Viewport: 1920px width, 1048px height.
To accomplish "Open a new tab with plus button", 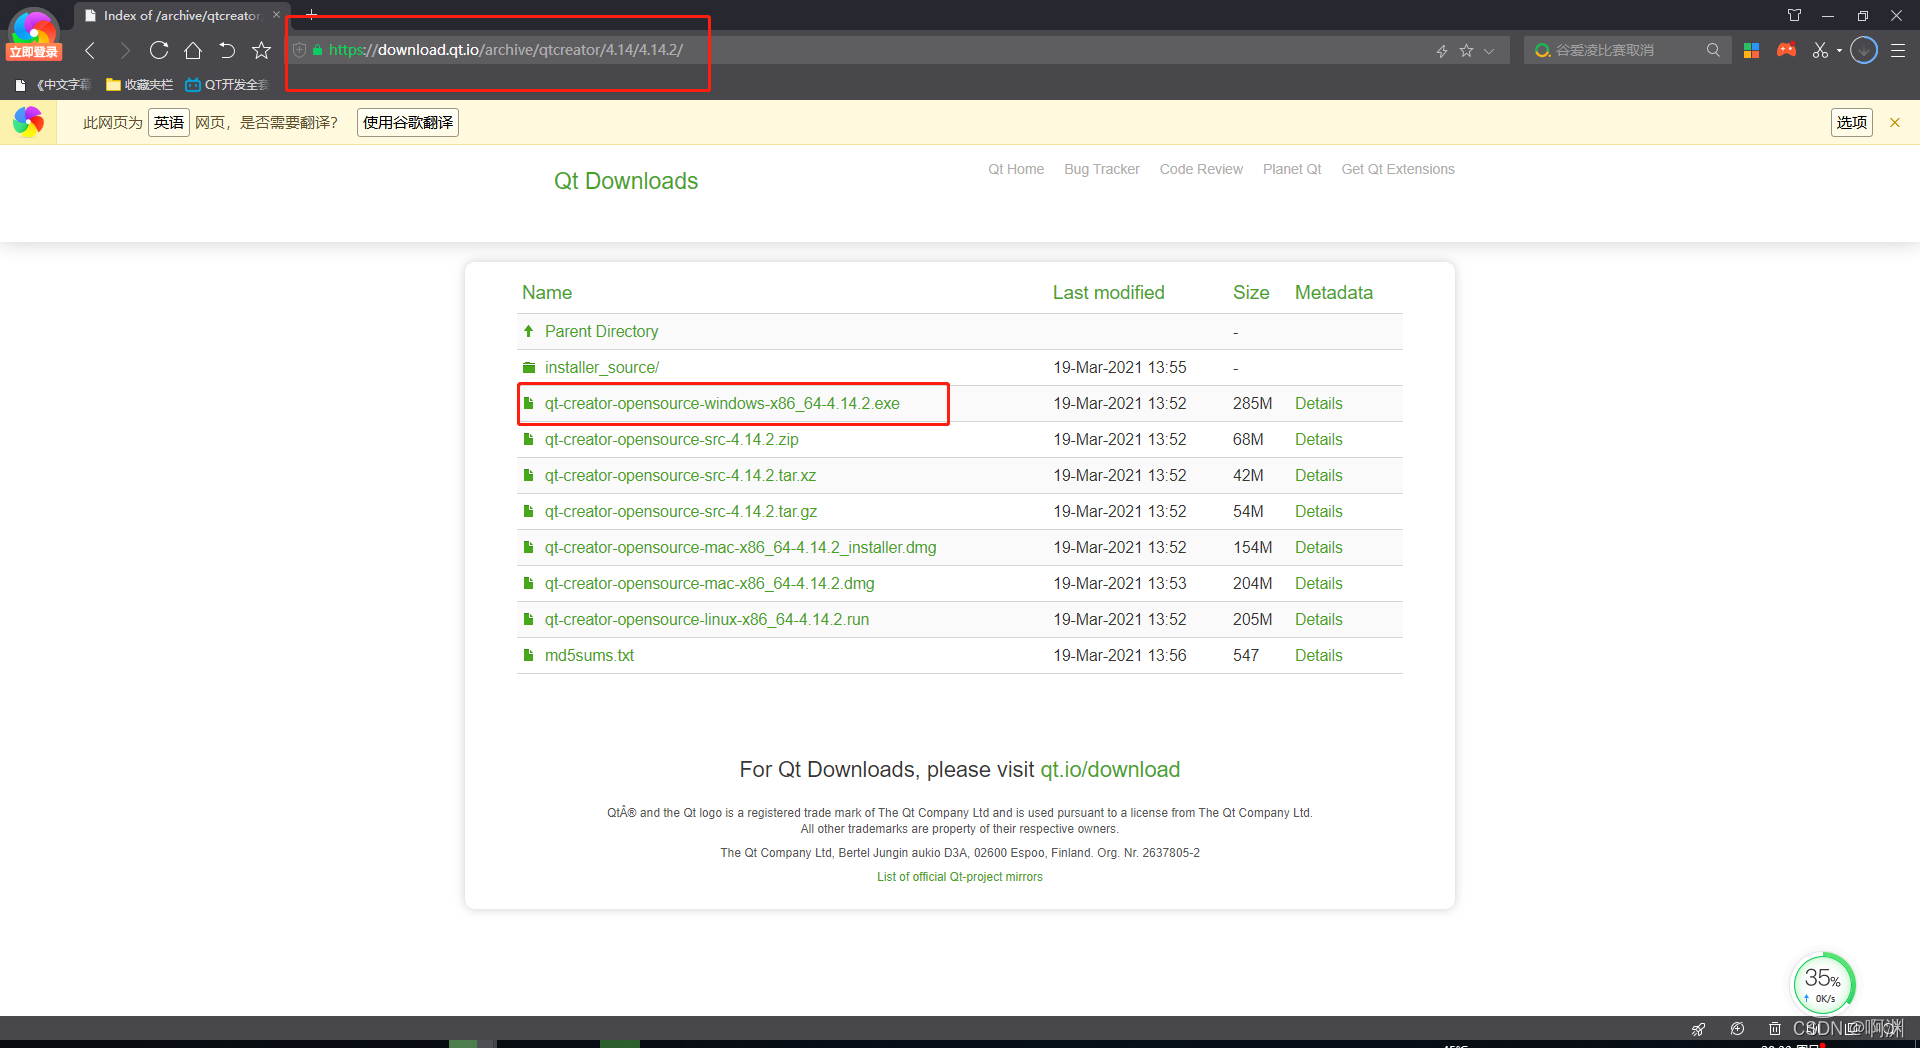I will point(311,15).
